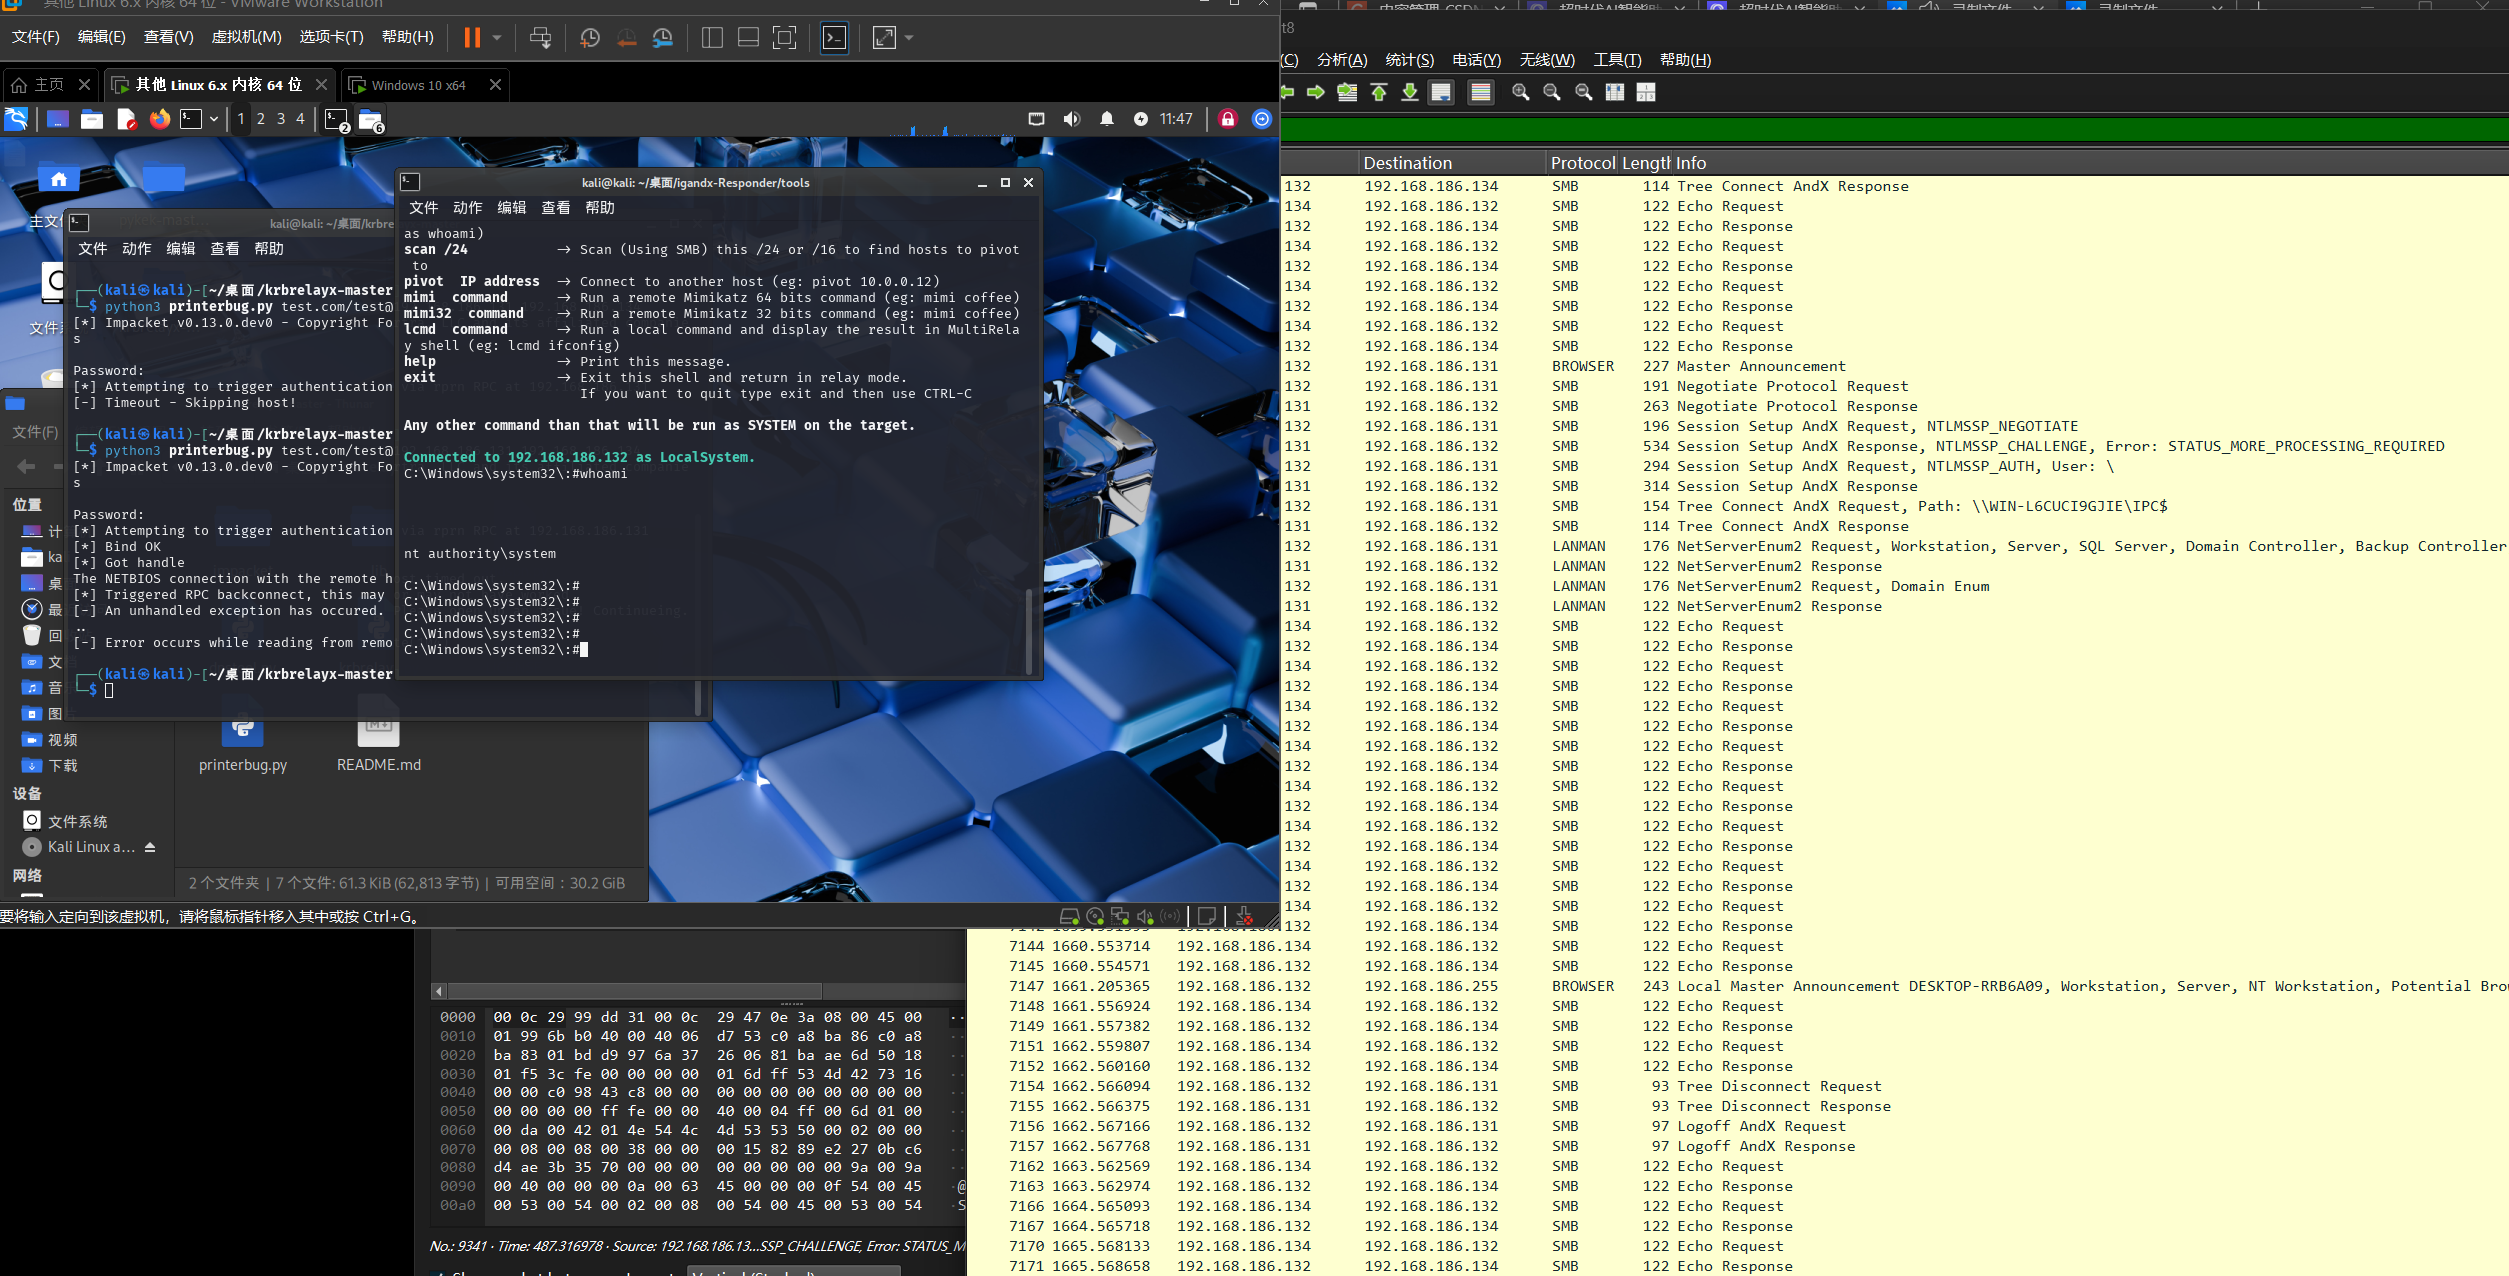Switch to Windows 10 x64 tab

point(418,85)
